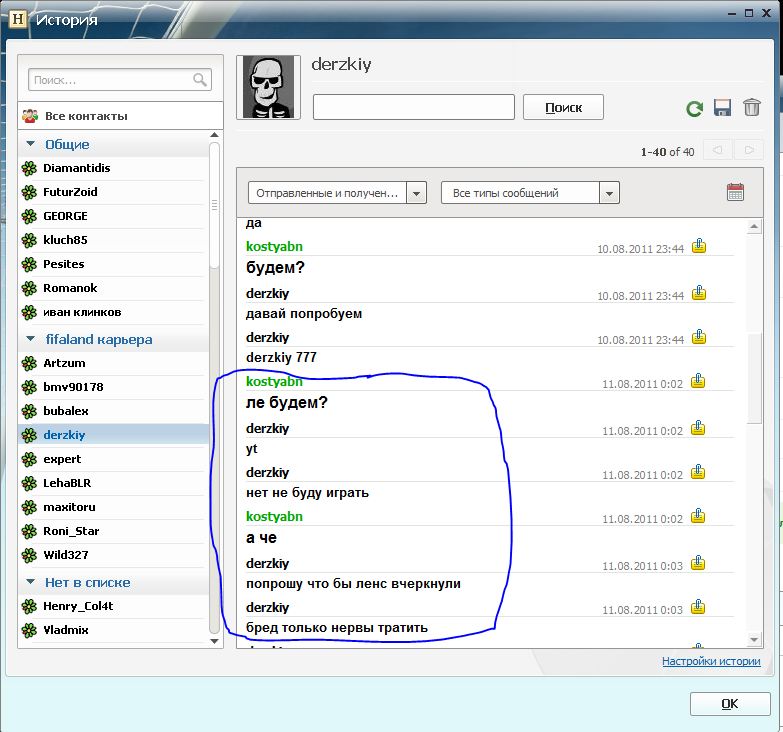The height and width of the screenshot is (732, 783).
Task: Click note icon for message будем?
Action: [x=699, y=246]
